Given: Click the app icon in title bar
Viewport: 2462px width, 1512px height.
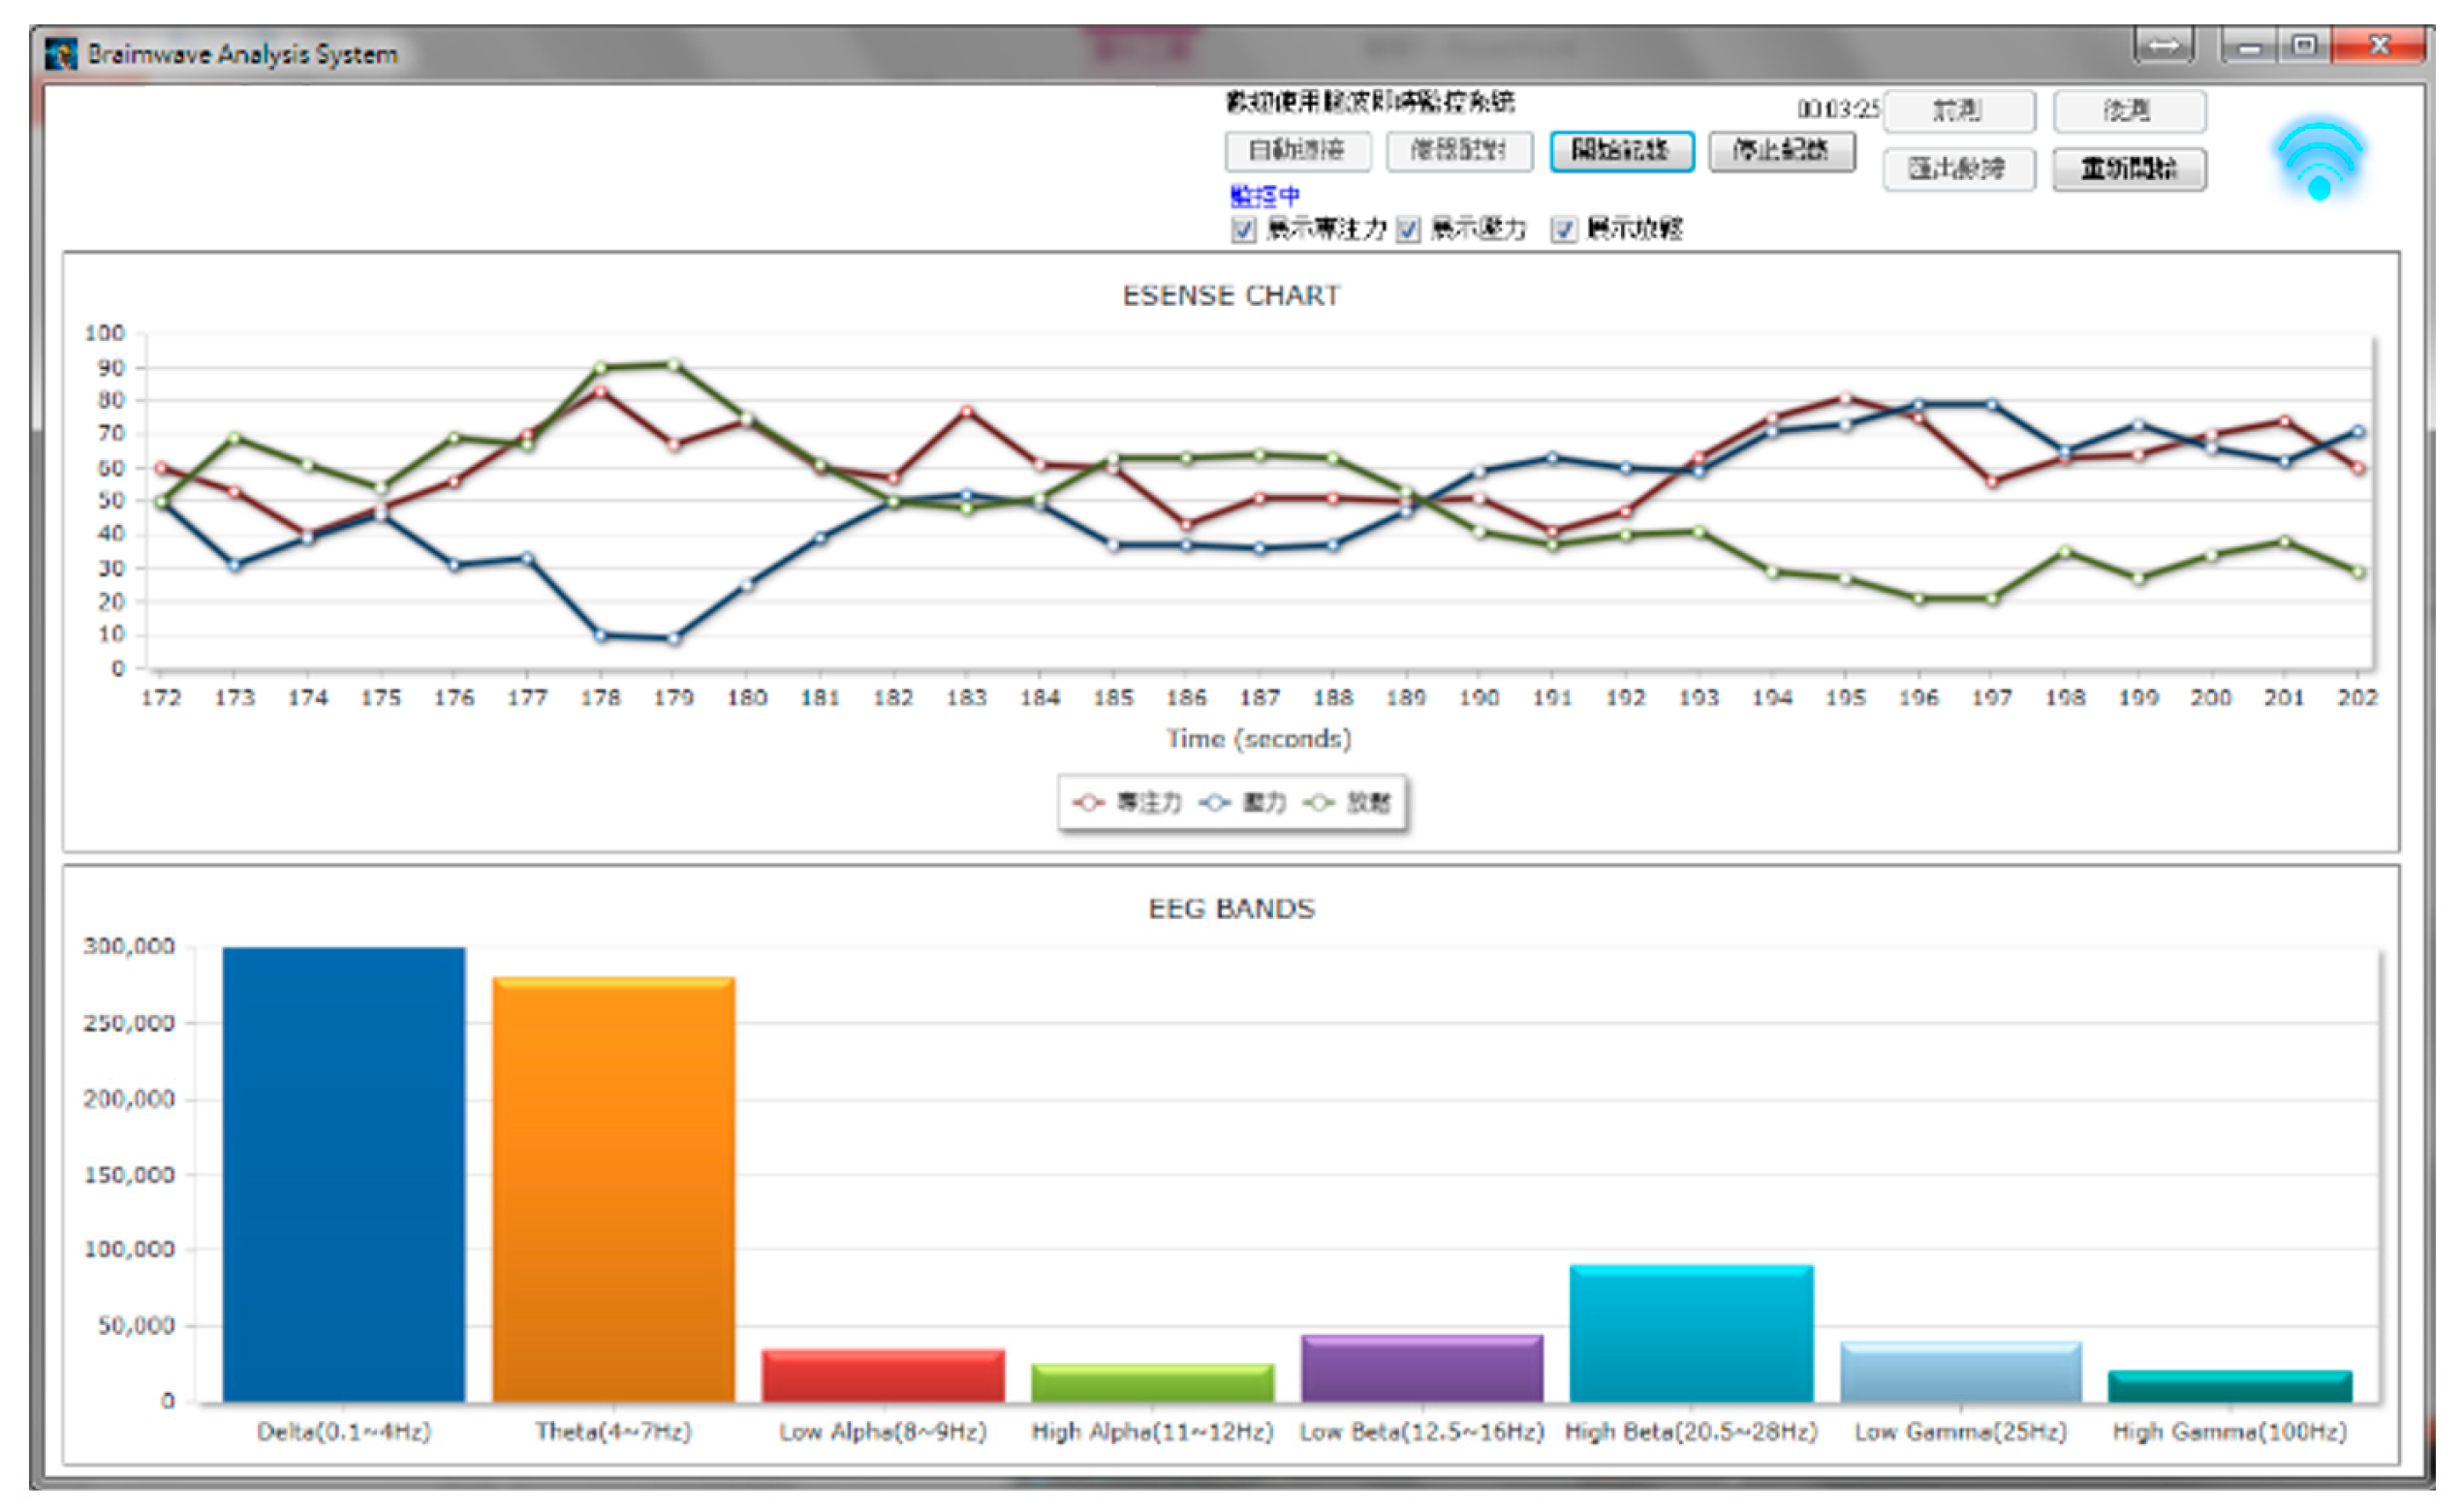Looking at the screenshot, I should coord(61,53).
